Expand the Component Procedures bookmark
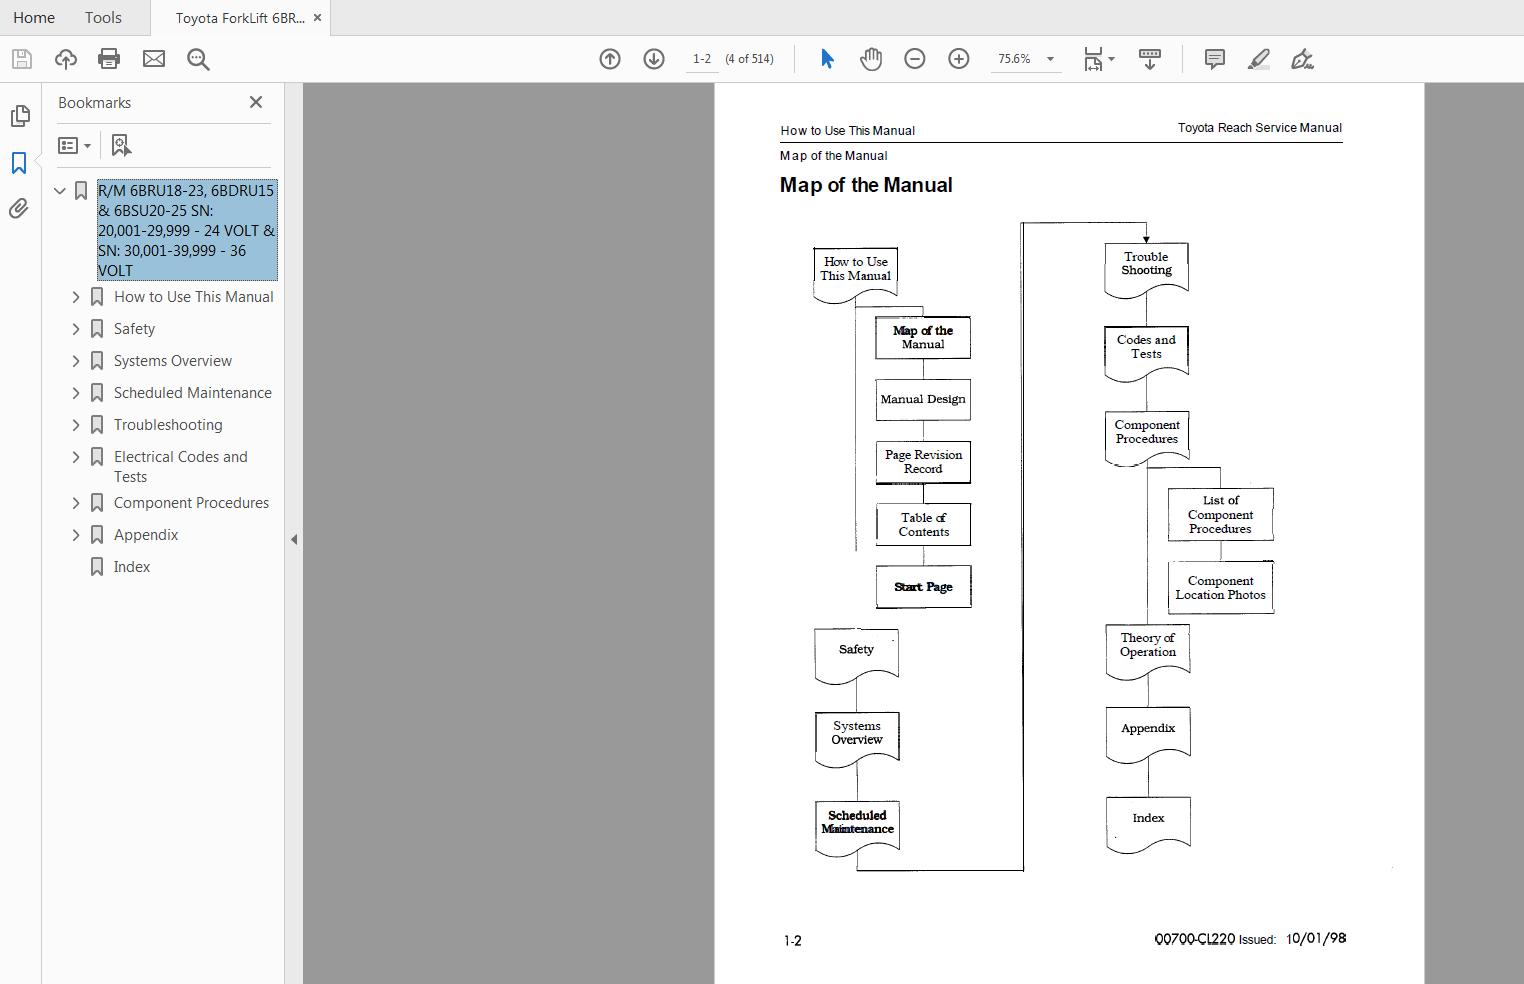Image resolution: width=1524 pixels, height=984 pixels. pyautogui.click(x=76, y=503)
